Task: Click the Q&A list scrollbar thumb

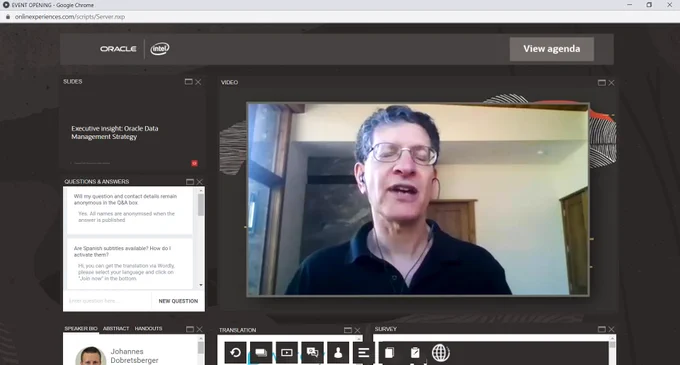Action: (x=201, y=205)
